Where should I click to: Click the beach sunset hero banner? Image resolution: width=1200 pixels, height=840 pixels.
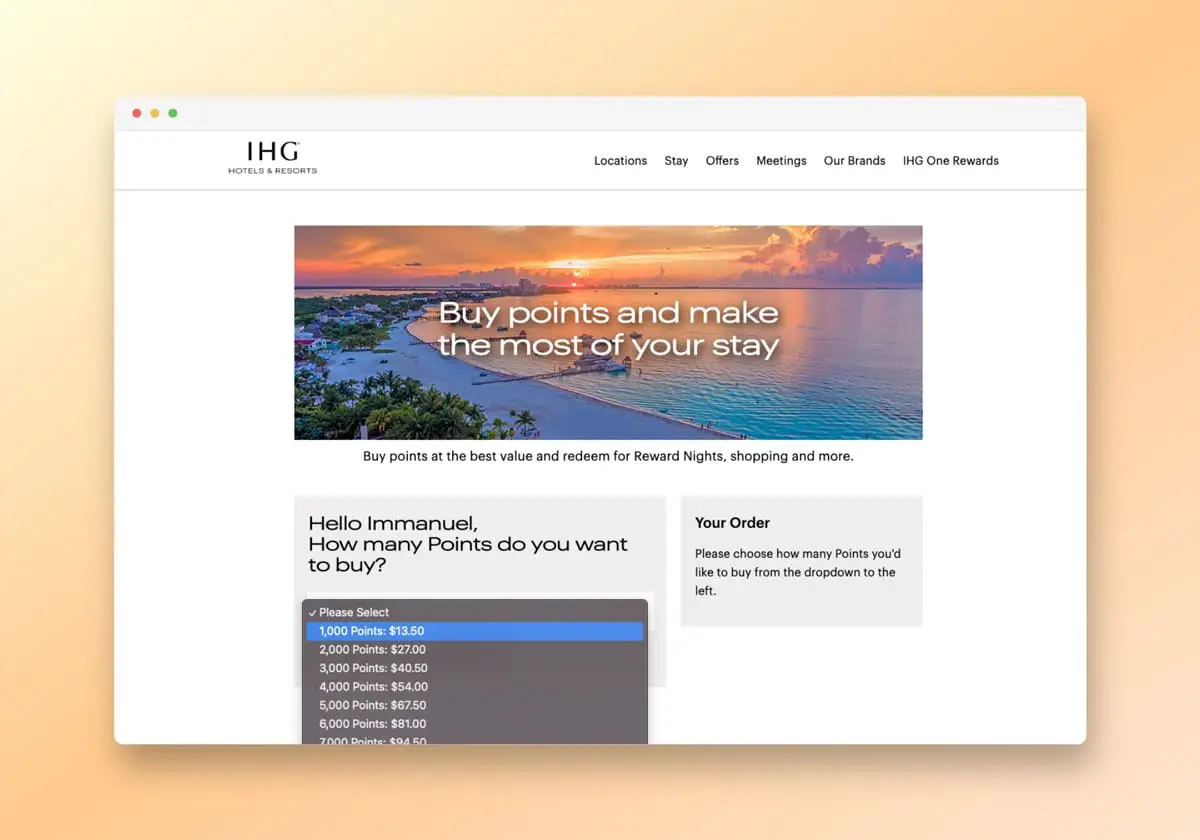608,332
